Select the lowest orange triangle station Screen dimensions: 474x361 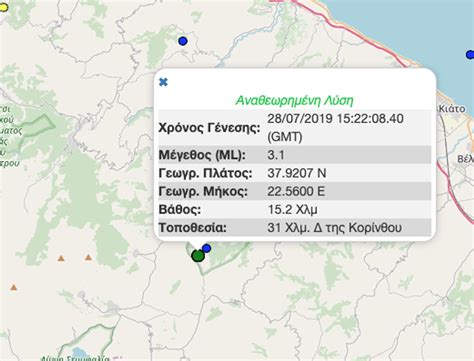pos(14,287)
